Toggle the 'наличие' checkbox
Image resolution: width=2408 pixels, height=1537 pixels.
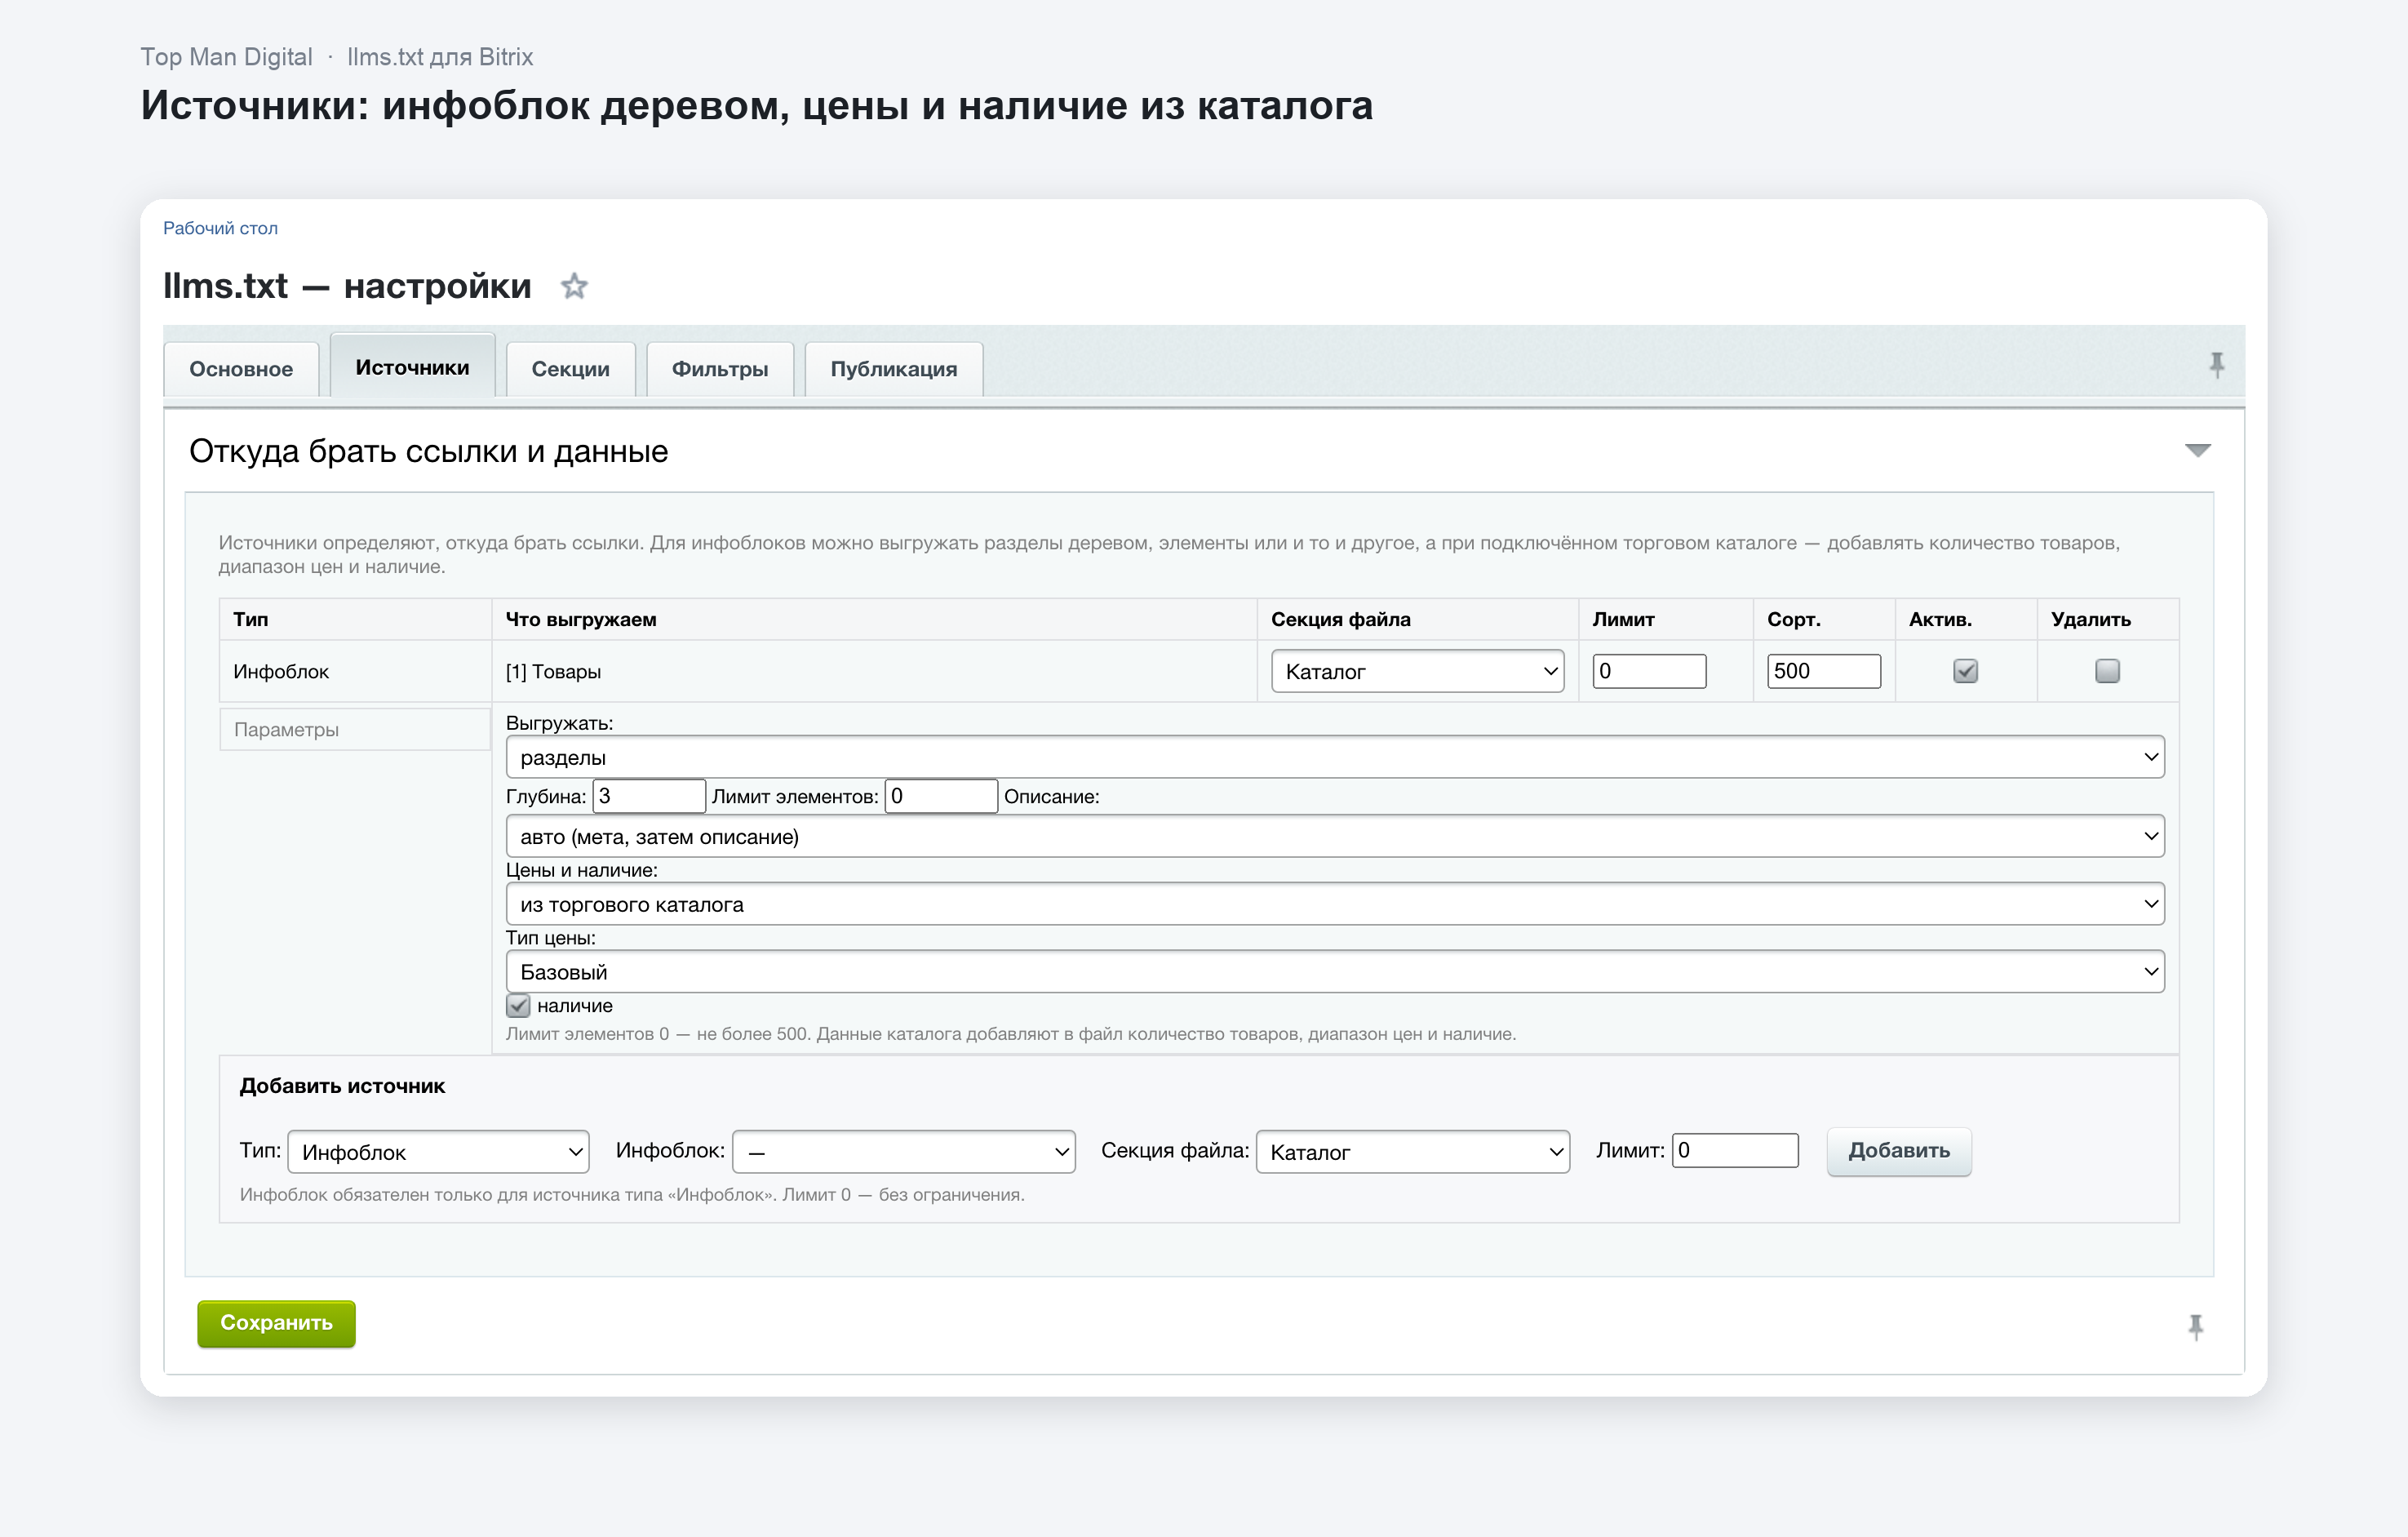518,1005
